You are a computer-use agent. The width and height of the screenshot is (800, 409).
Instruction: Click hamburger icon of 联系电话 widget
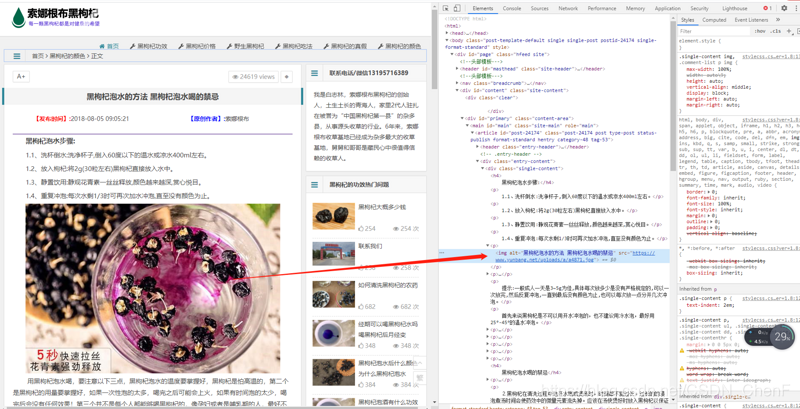coord(314,73)
